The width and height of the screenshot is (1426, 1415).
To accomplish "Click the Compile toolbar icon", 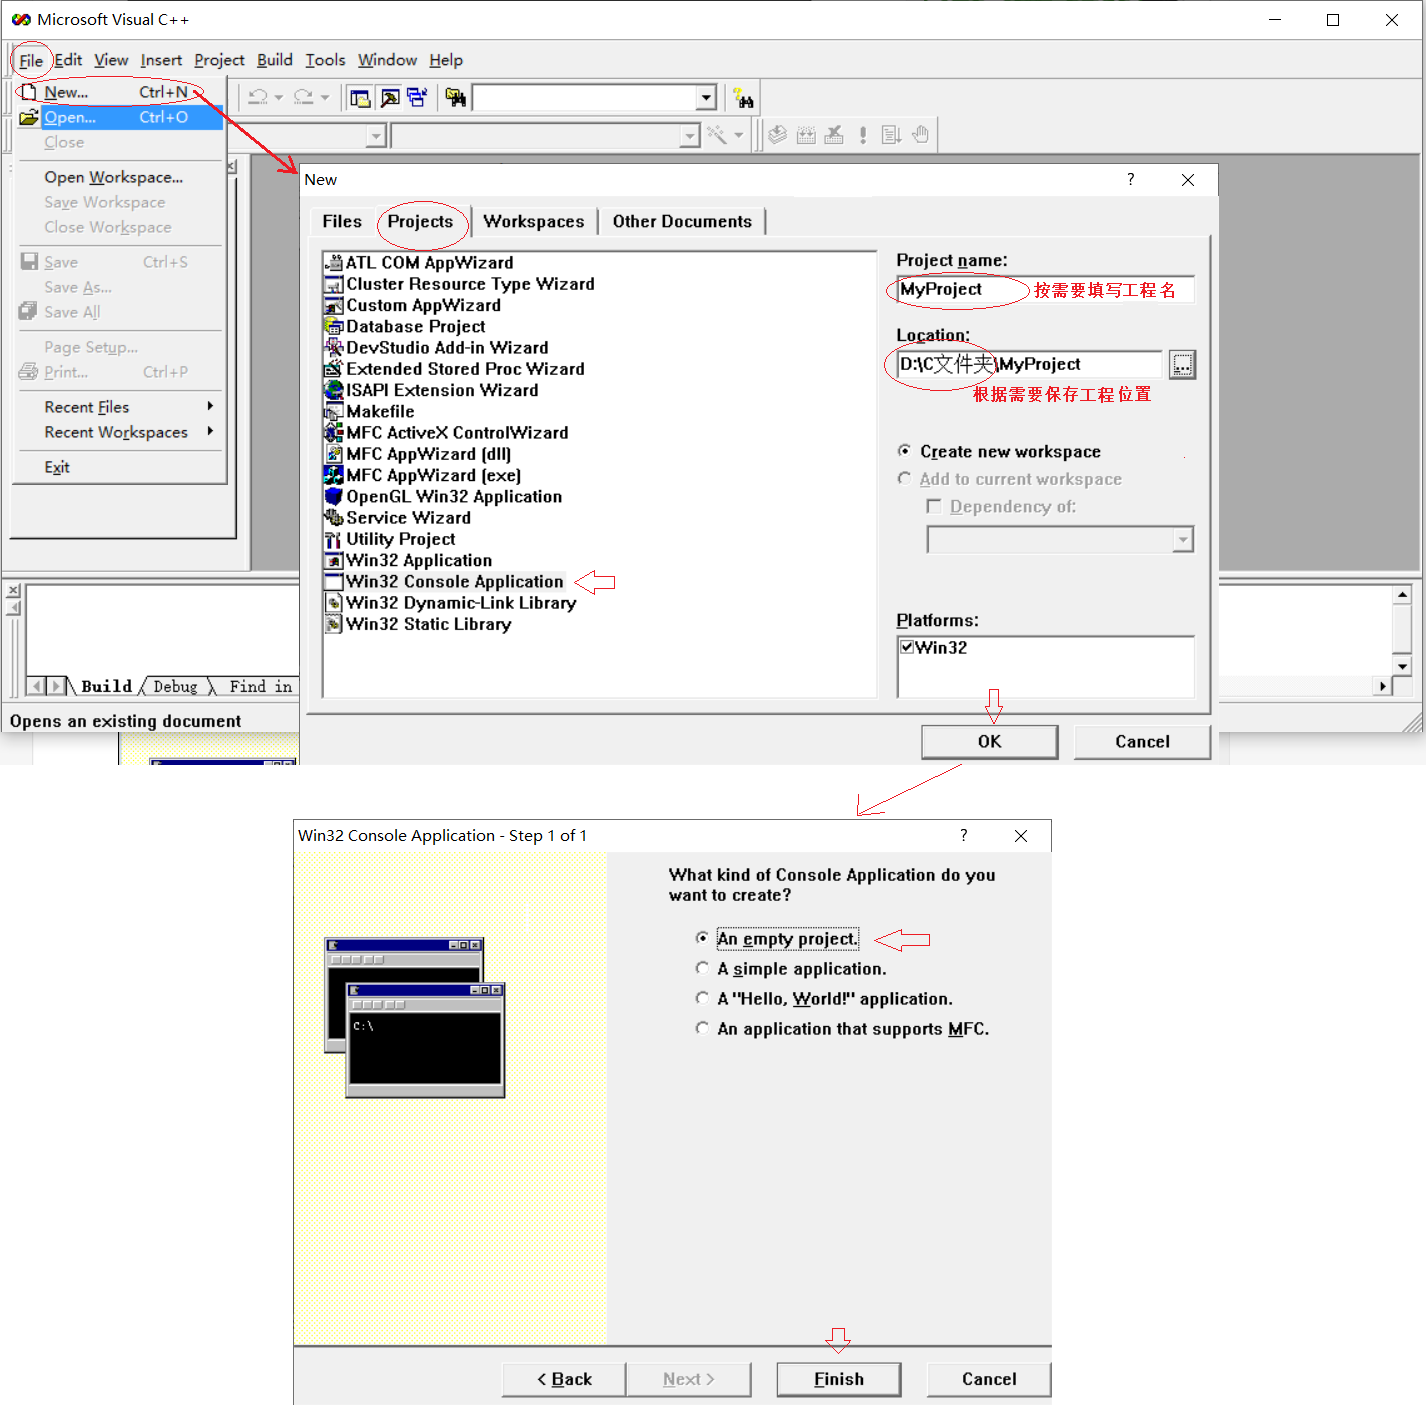I will [777, 134].
